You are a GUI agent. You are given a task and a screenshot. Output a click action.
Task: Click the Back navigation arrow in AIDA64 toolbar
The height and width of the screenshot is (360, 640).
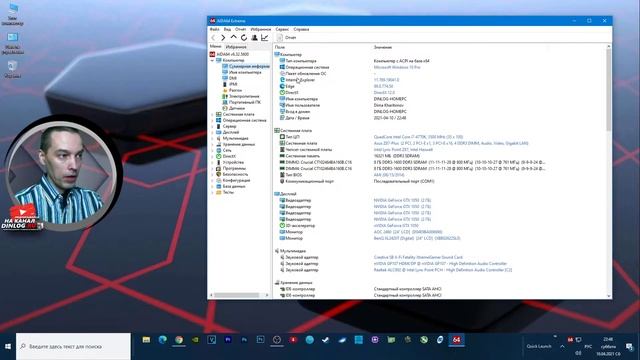tap(213, 38)
